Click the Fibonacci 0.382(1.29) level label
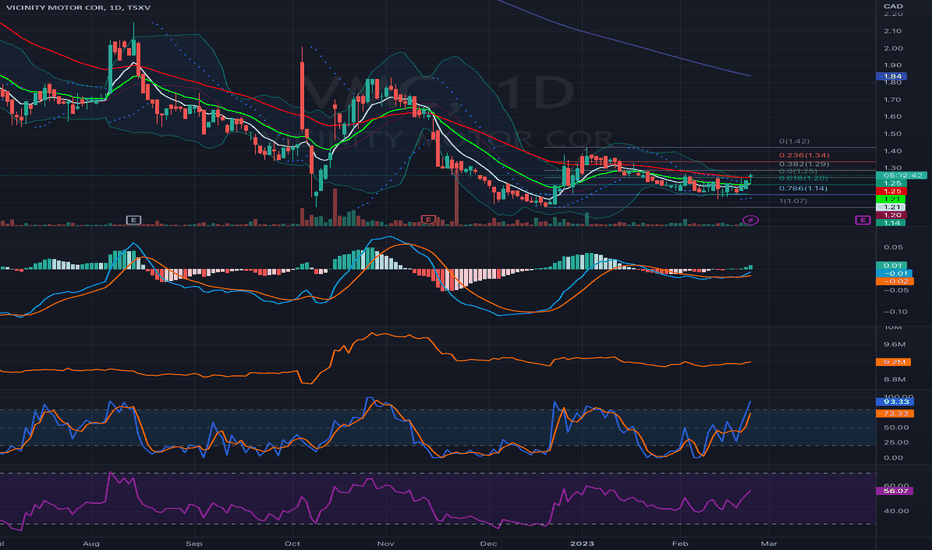932x550 pixels. (804, 164)
